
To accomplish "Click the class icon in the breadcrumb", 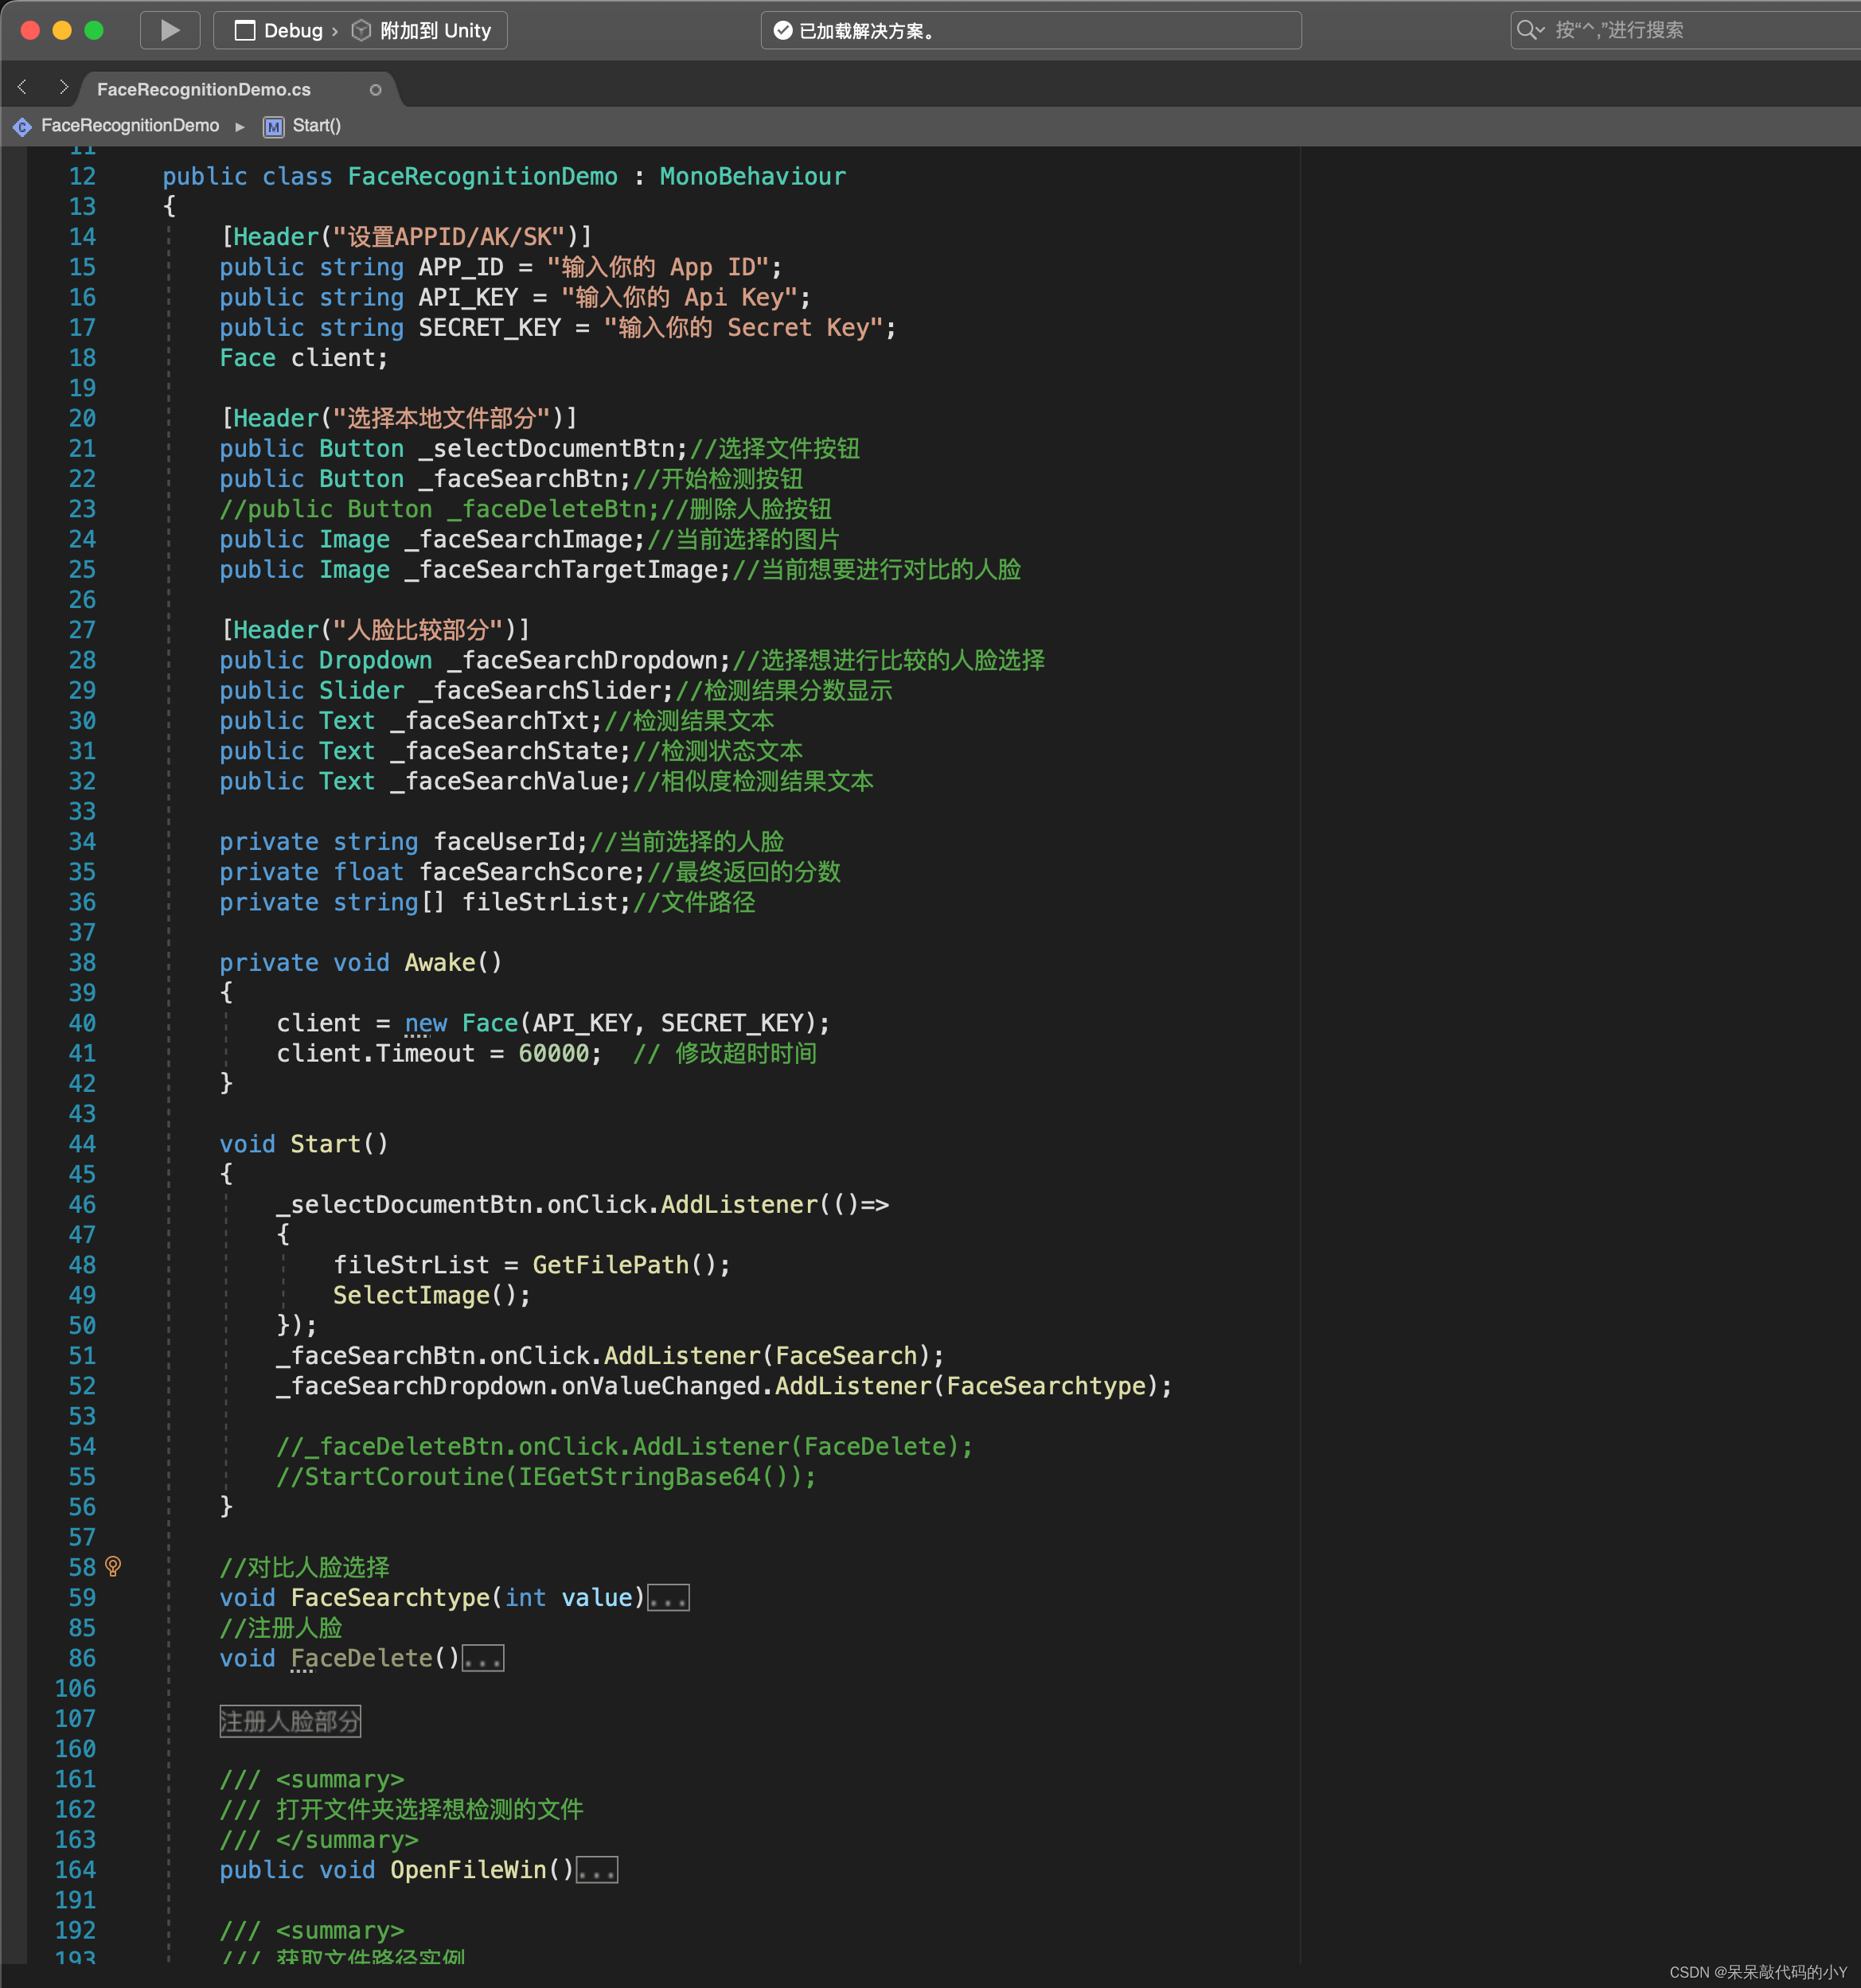I will point(22,126).
